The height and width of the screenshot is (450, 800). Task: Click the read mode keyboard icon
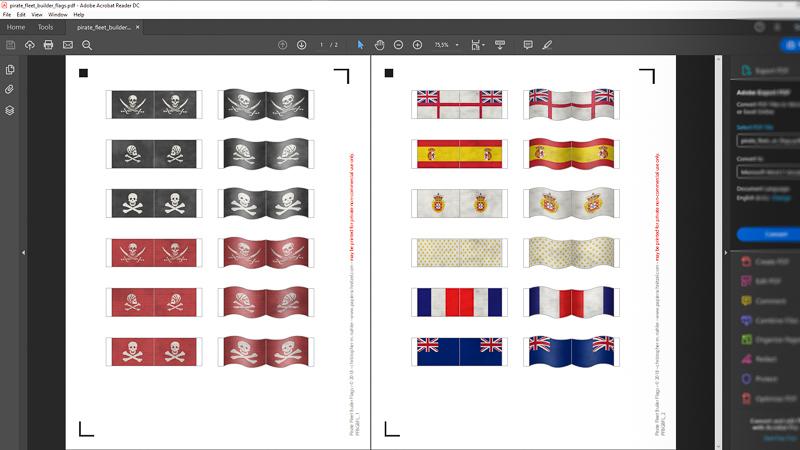500,45
